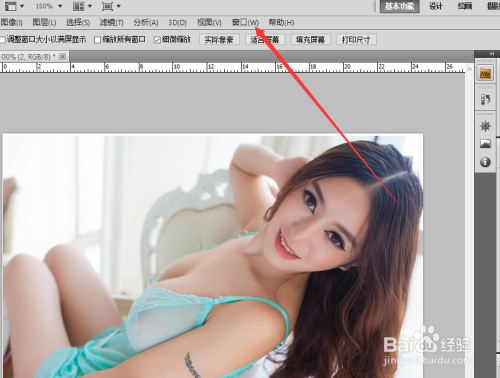Expand the collapsed panel dock with double arrow
This screenshot has width=500, height=378.
(x=492, y=54)
